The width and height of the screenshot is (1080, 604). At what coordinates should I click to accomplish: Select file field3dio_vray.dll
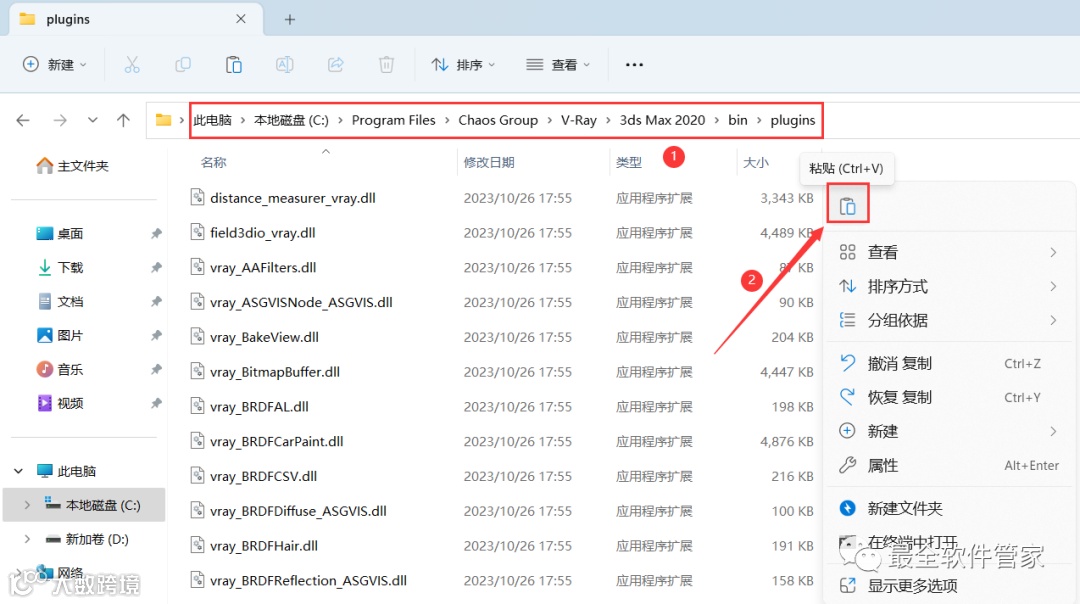pyautogui.click(x=262, y=233)
